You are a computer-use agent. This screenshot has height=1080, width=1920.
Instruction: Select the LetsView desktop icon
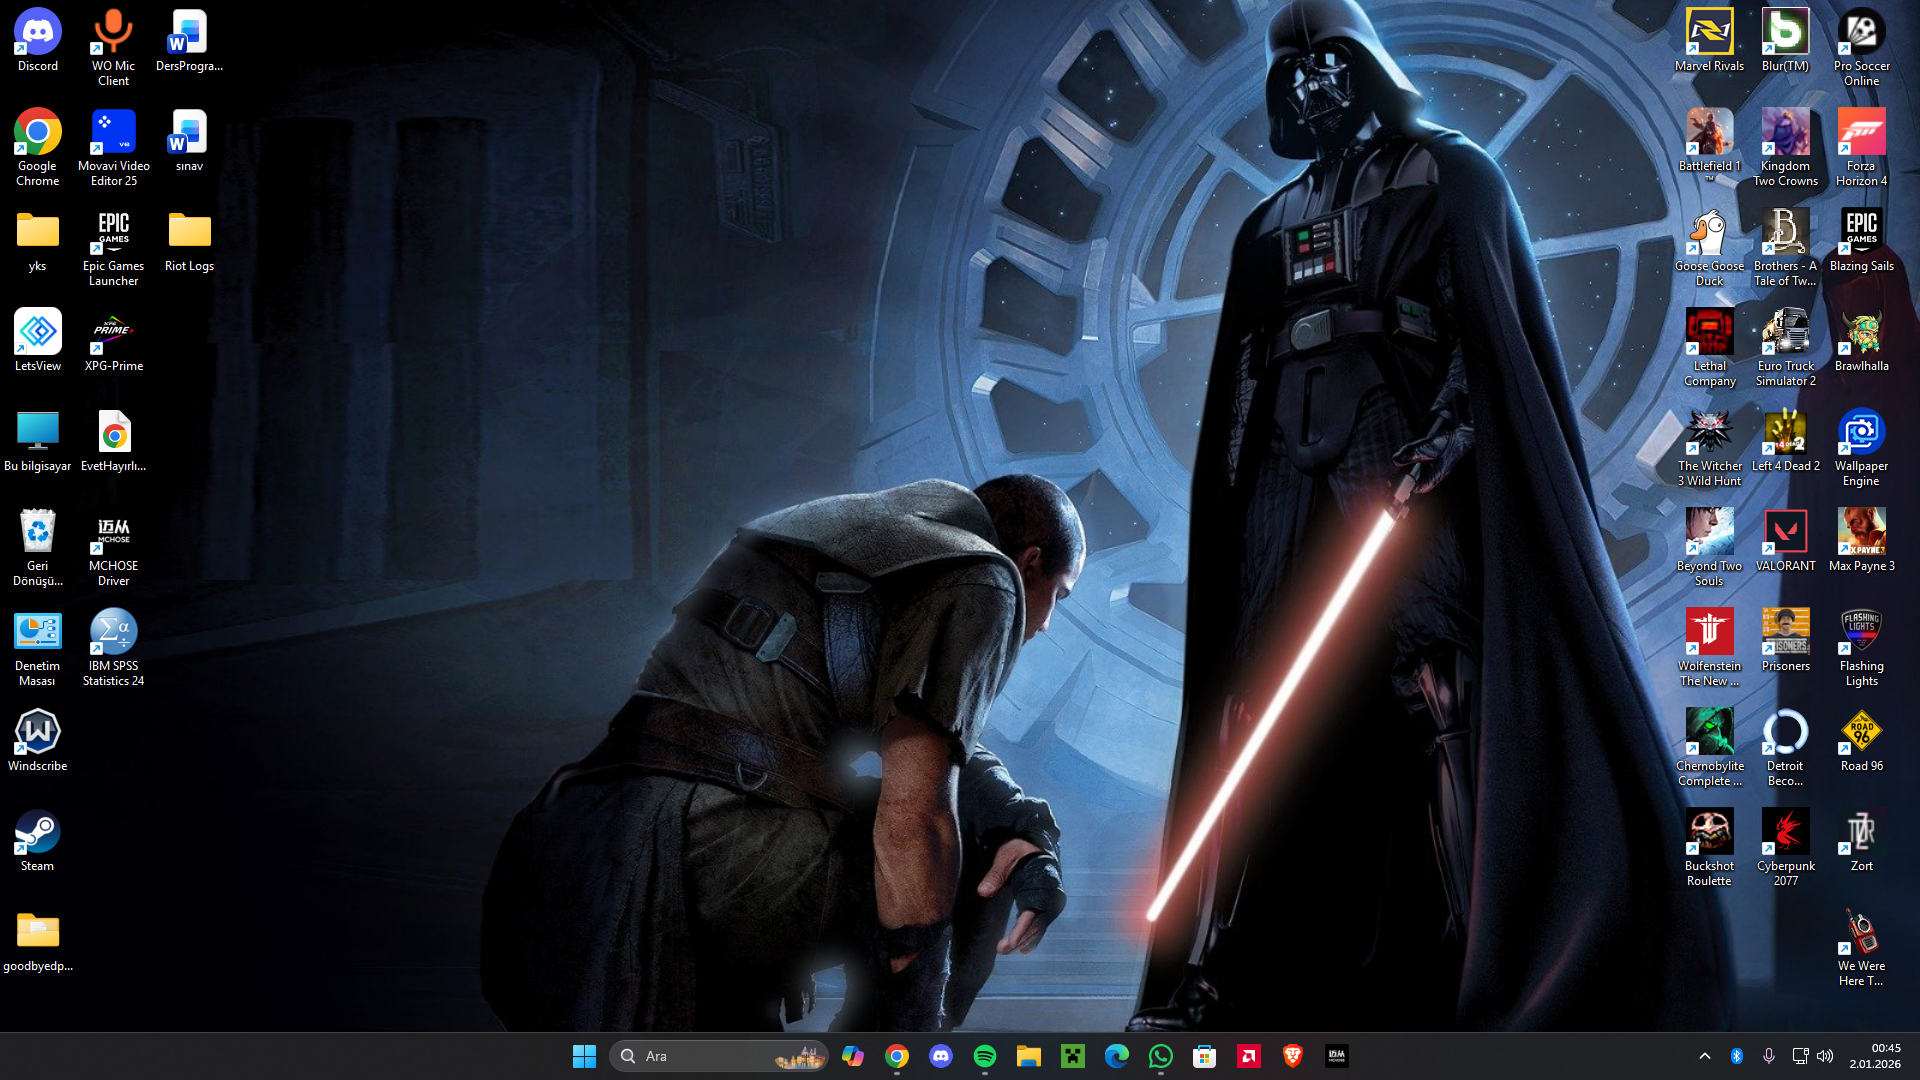click(x=38, y=341)
